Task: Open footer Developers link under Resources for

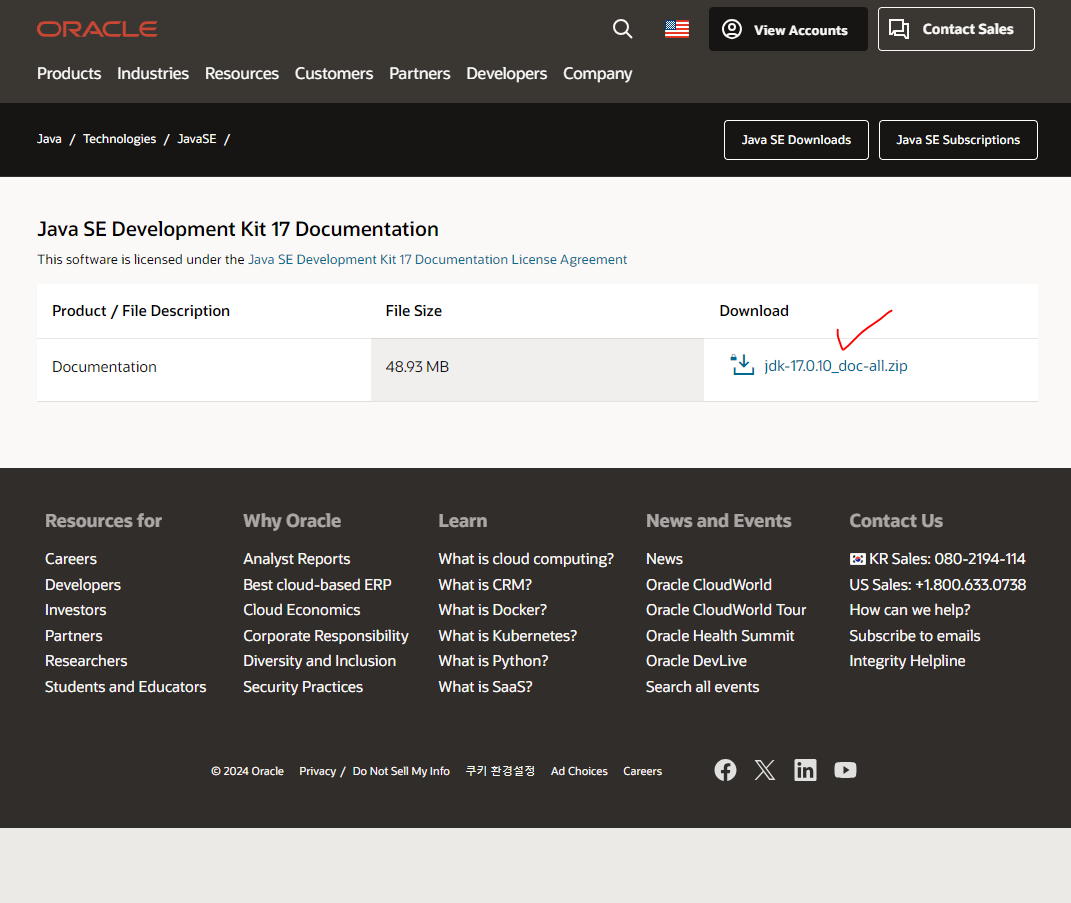Action: [83, 585]
